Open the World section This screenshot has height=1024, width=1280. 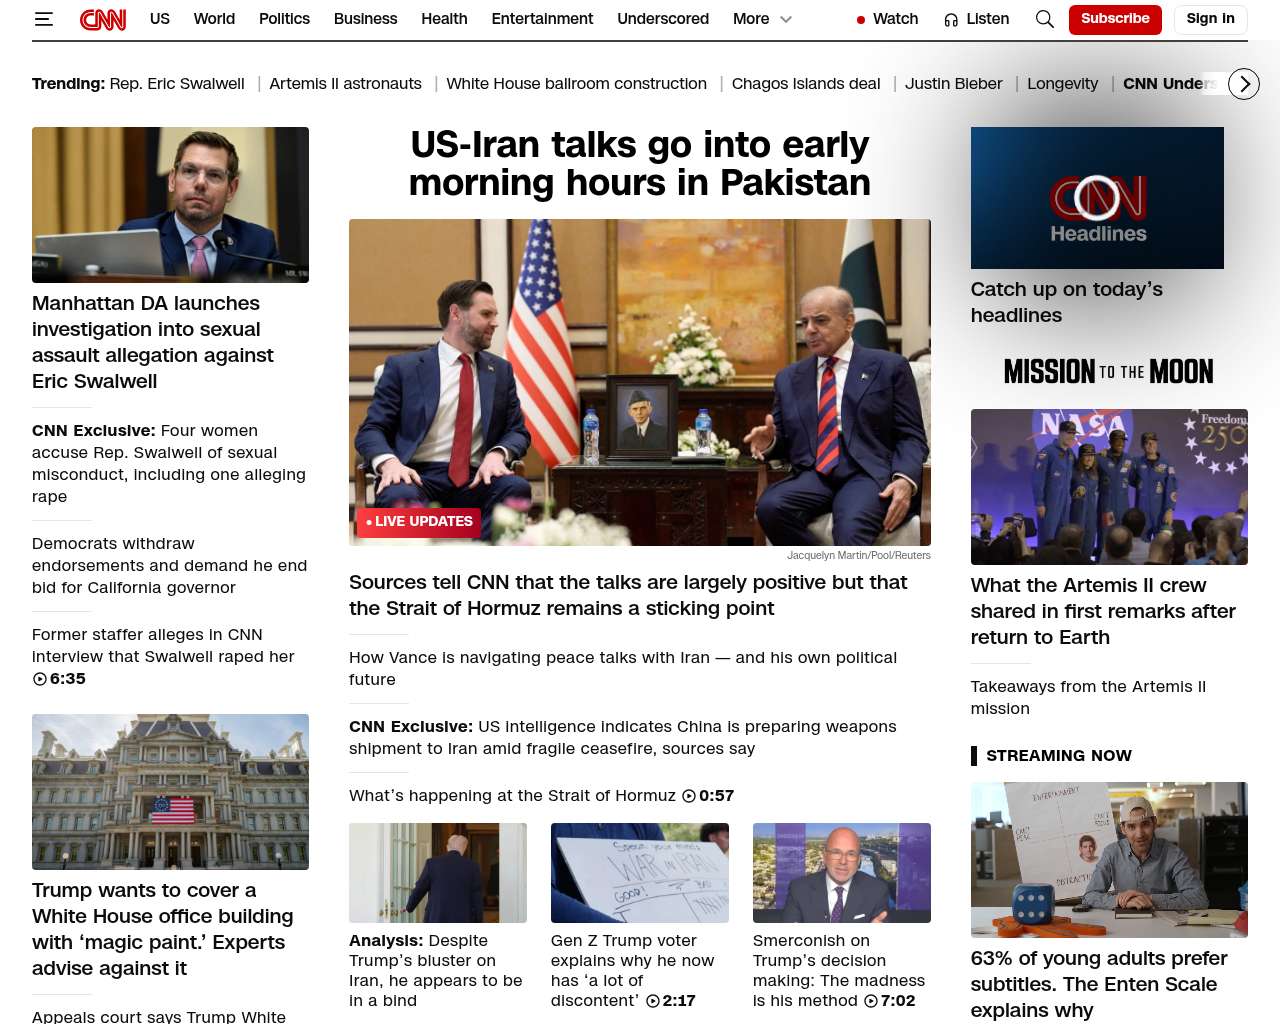click(x=214, y=19)
